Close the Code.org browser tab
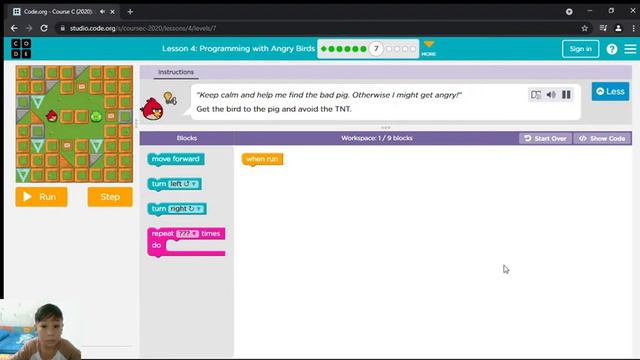Viewport: 640px width, 360px height. click(x=112, y=12)
